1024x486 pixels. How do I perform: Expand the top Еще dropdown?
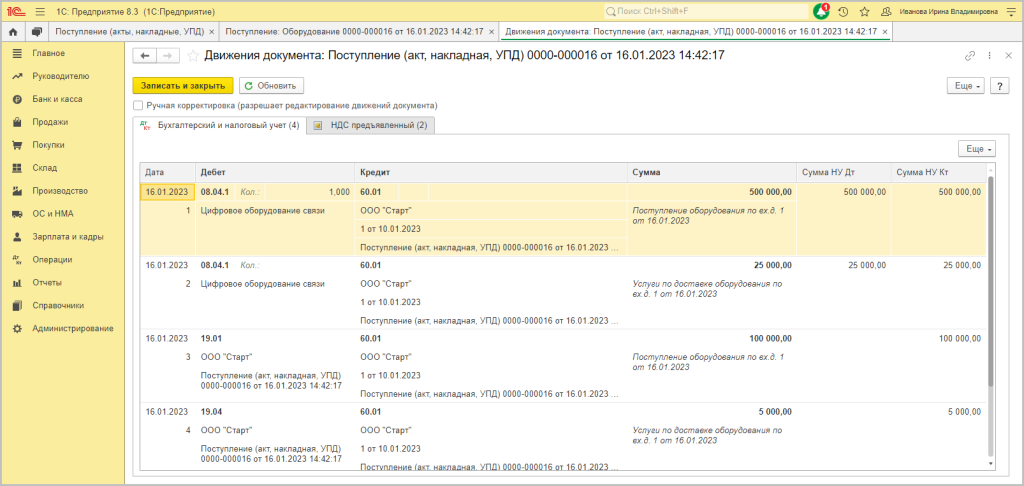pyautogui.click(x=965, y=86)
